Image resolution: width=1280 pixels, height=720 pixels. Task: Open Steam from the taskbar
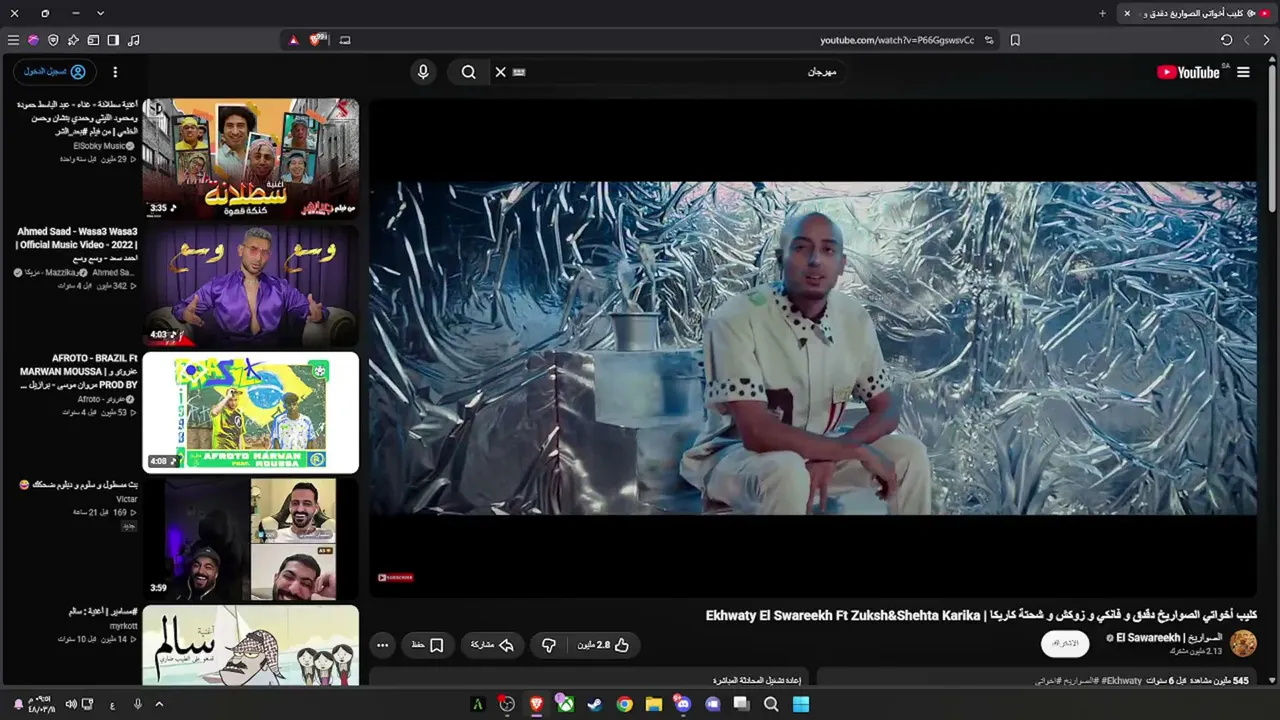tap(595, 704)
